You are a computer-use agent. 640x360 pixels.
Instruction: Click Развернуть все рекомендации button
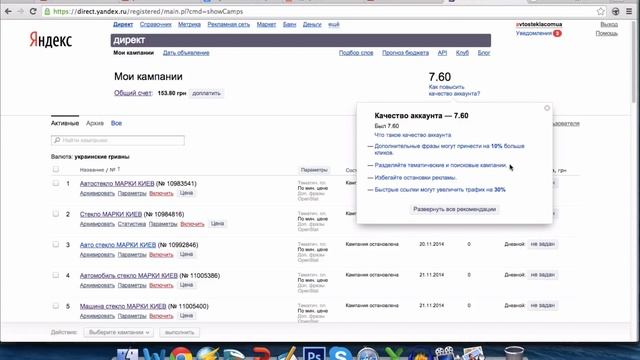point(454,209)
